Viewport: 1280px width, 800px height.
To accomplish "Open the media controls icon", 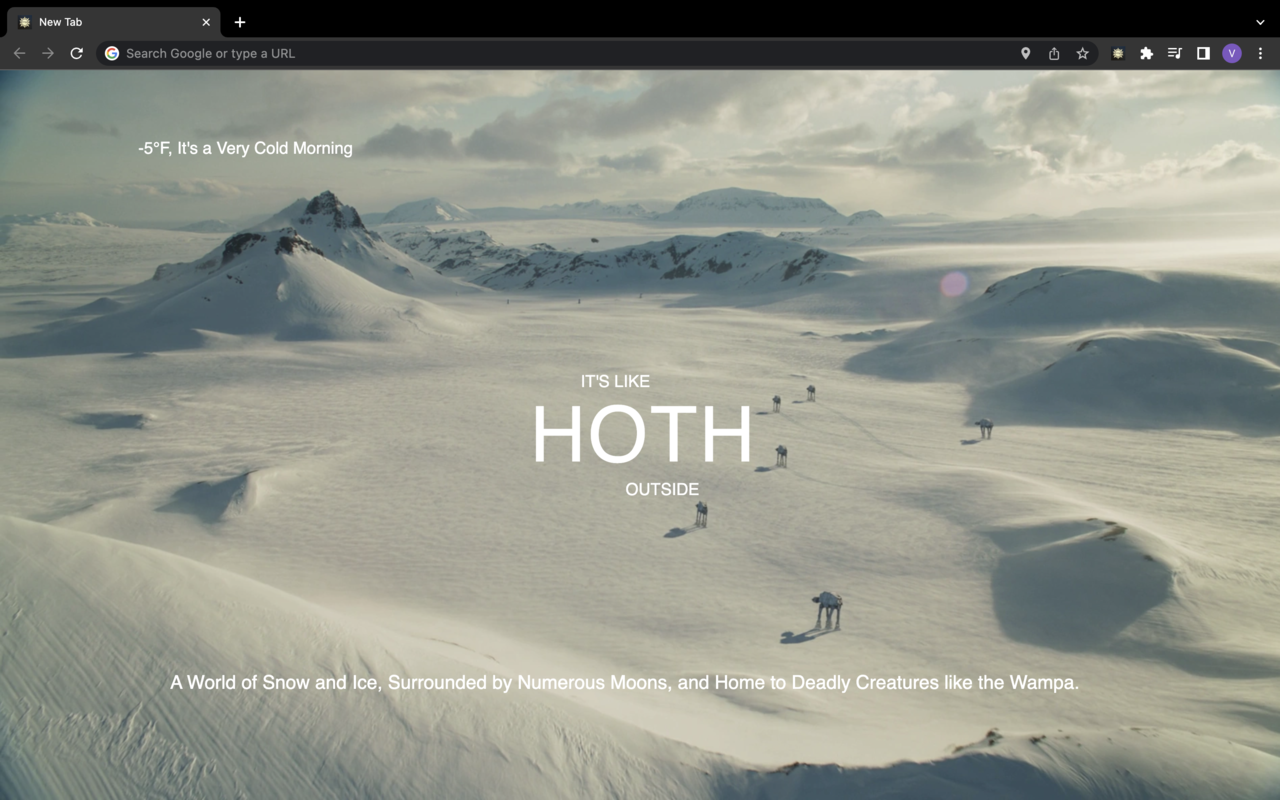I will (x=1174, y=53).
